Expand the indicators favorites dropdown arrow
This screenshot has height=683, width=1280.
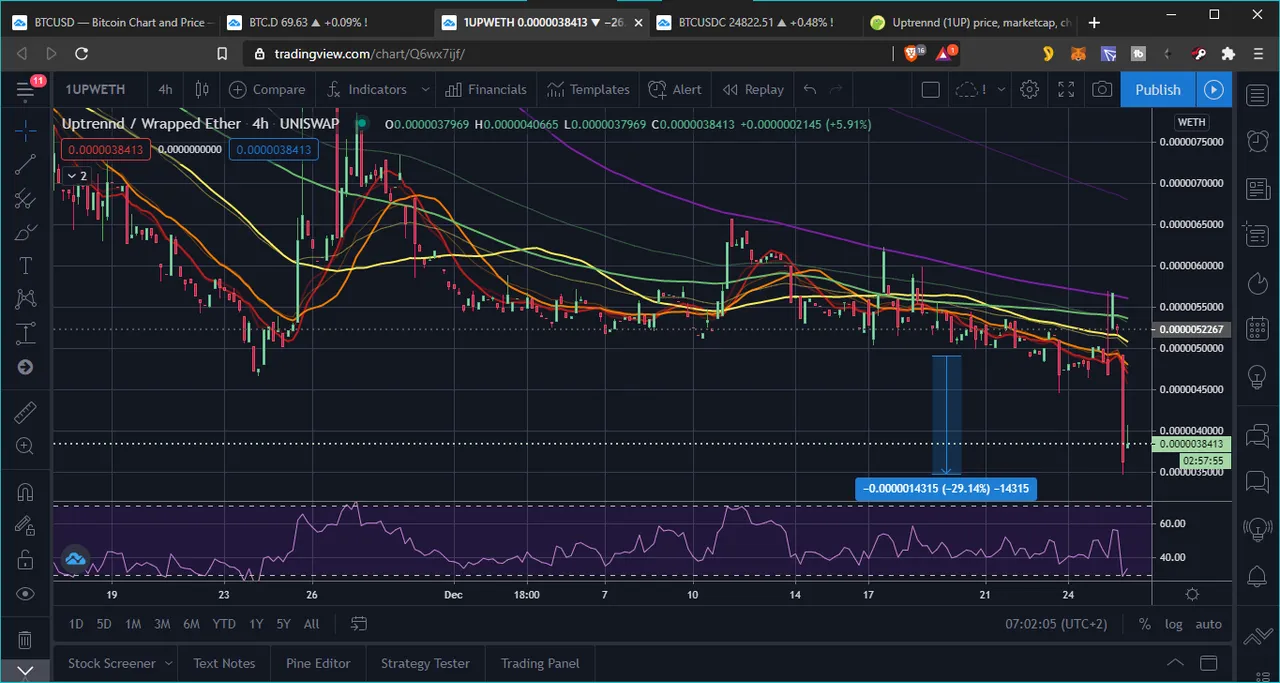click(x=425, y=90)
